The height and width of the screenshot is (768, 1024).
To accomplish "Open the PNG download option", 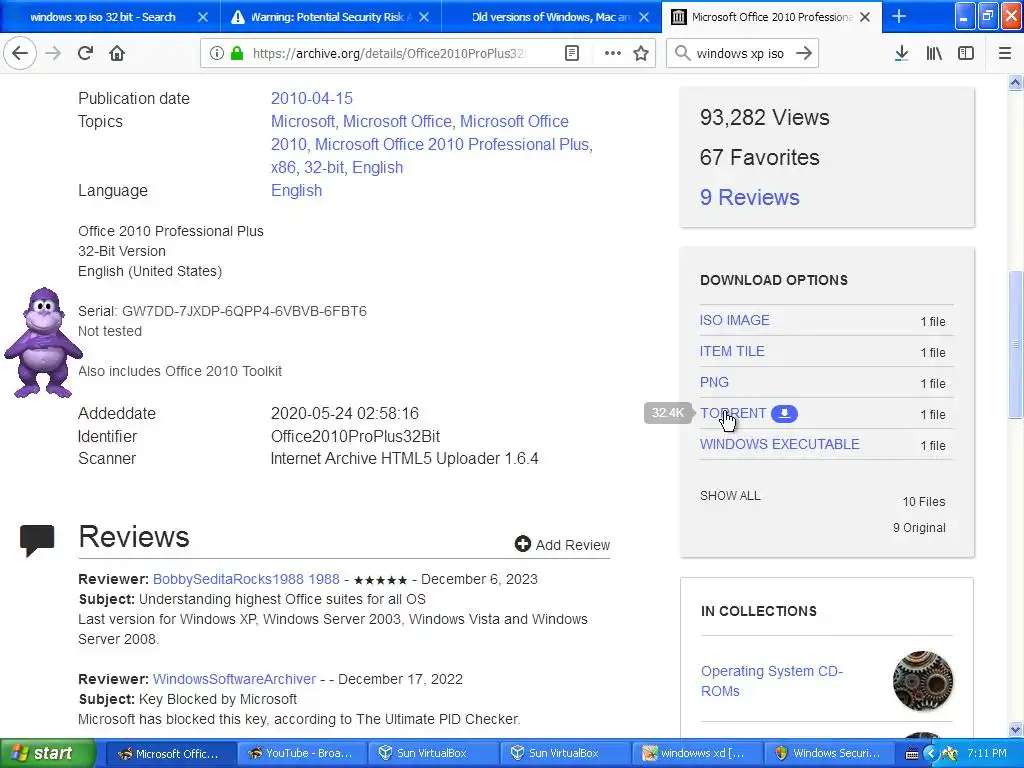I will point(714,382).
